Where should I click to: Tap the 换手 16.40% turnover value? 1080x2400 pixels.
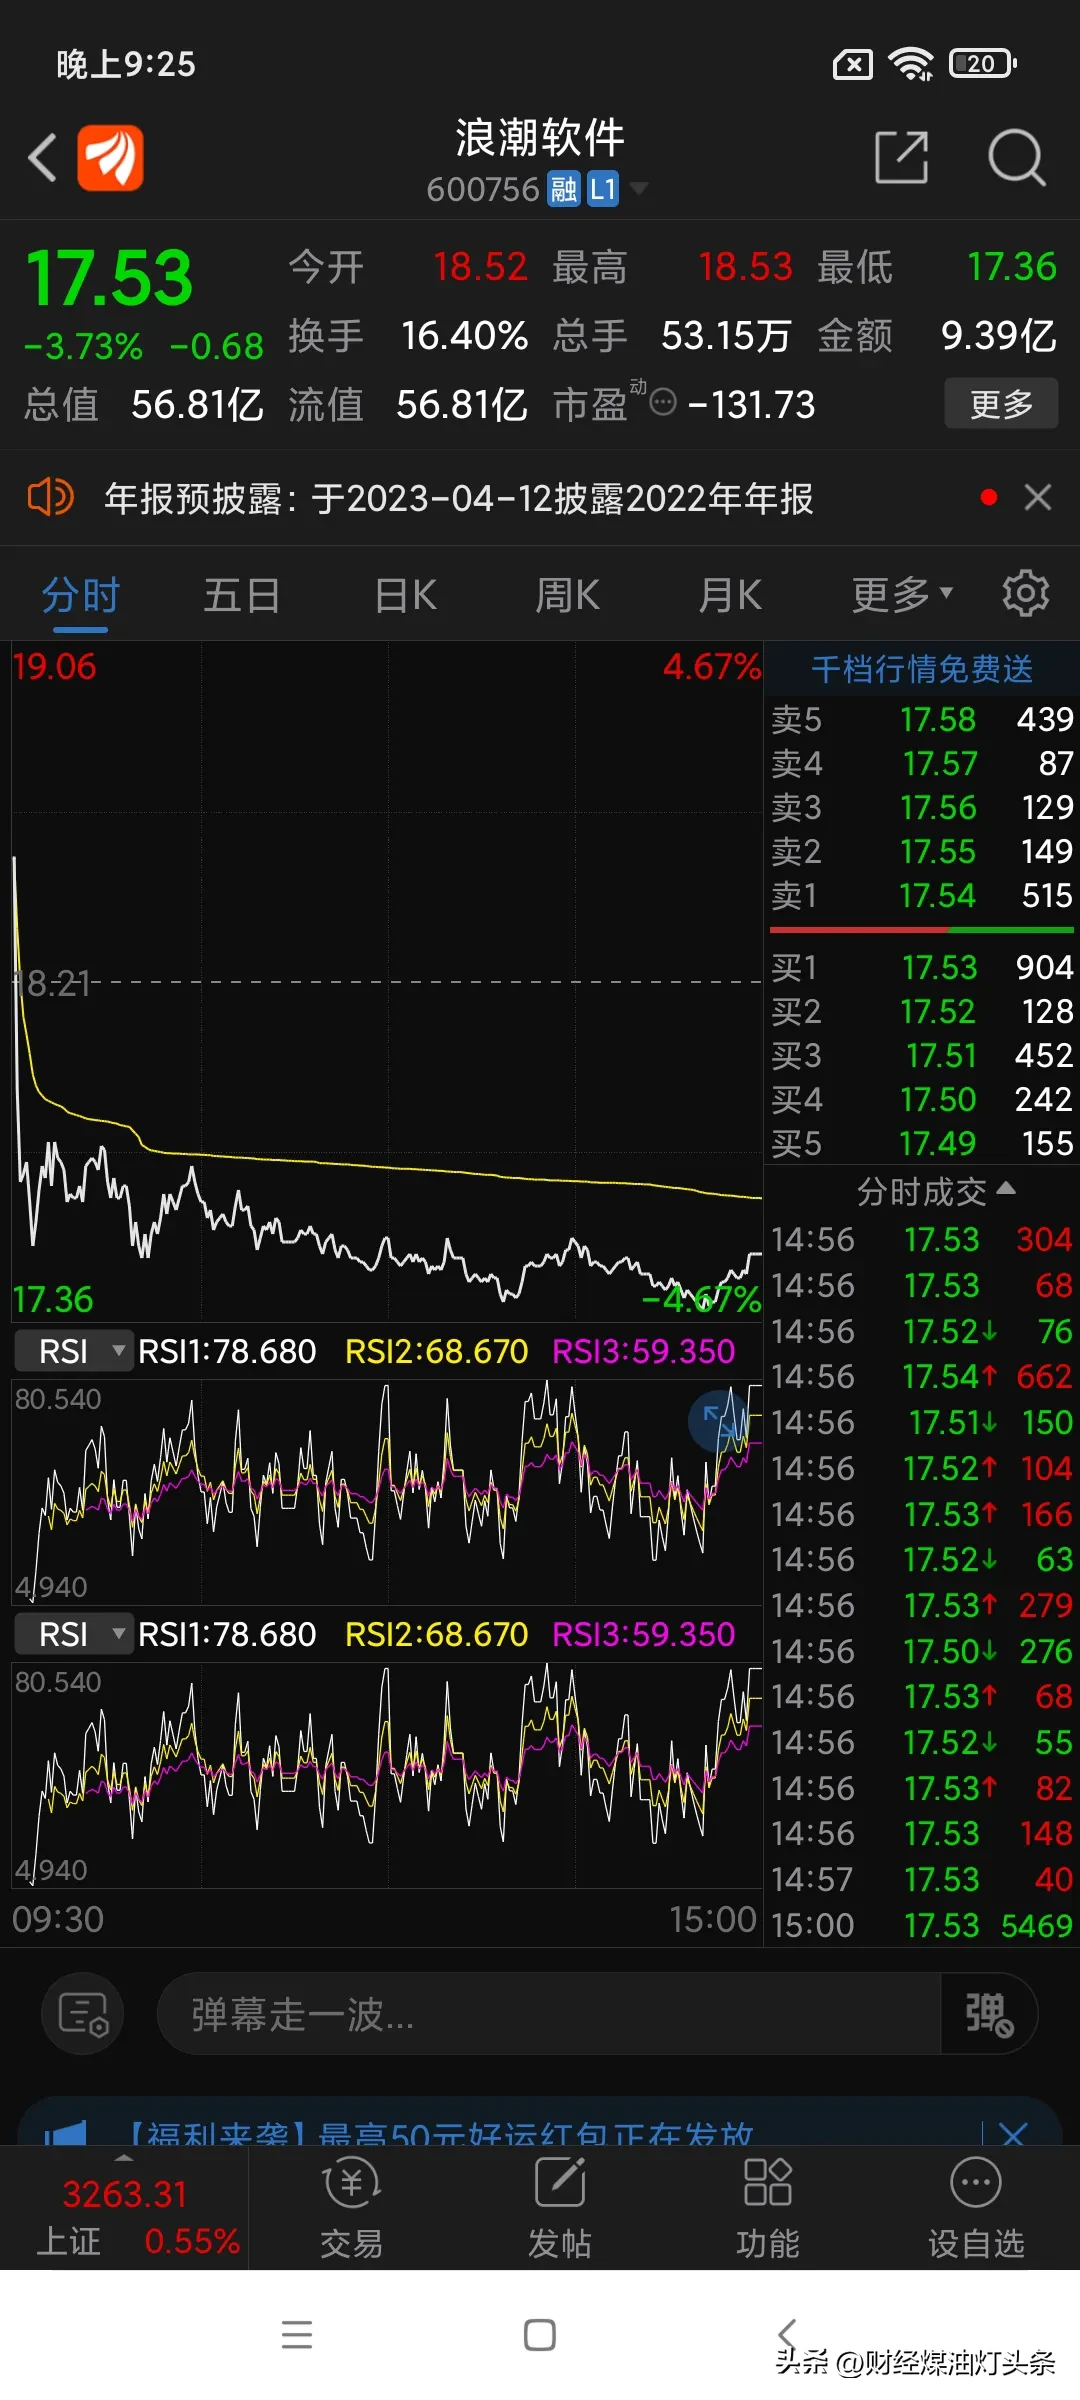tap(464, 336)
